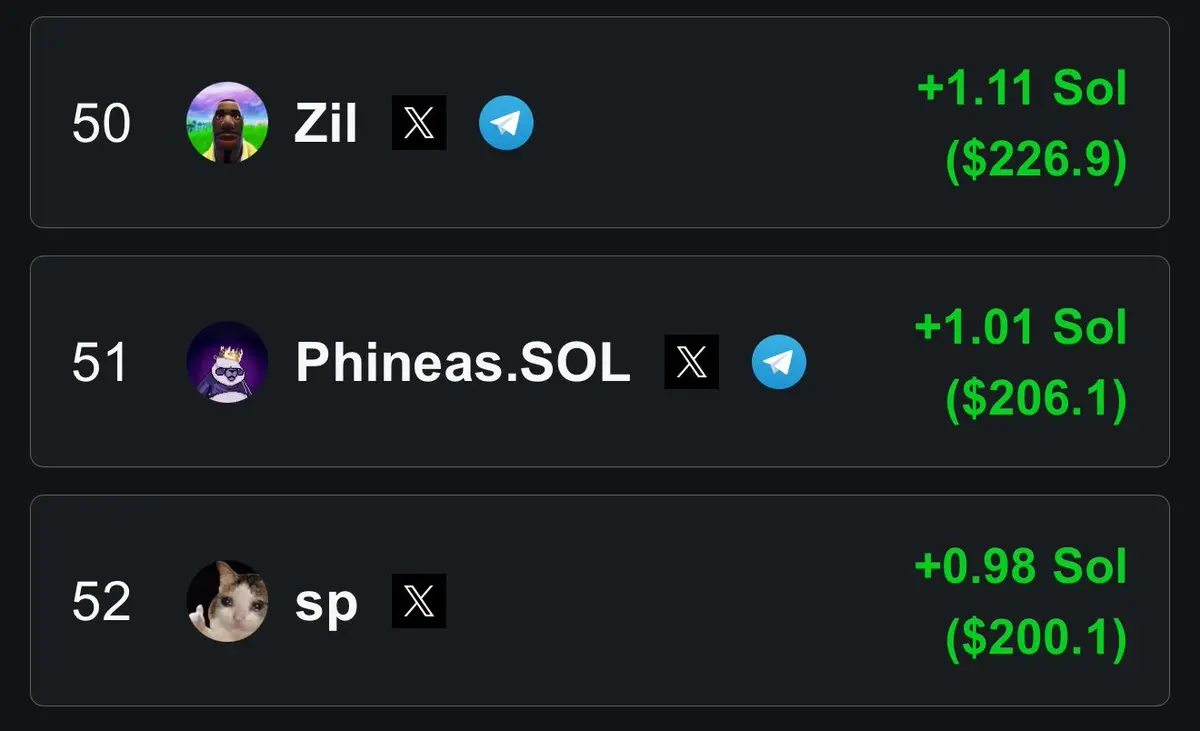
Task: Click the +0.98 Sol profit value
Action: [1021, 567]
